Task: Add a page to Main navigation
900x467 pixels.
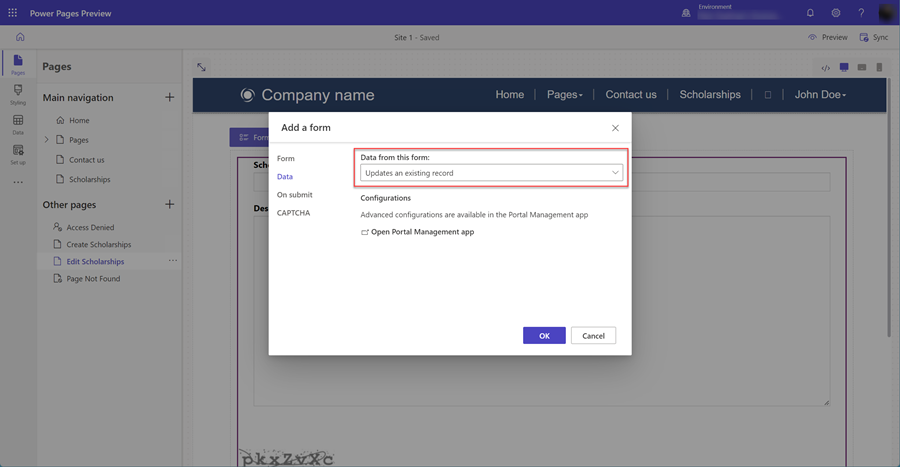Action: pyautogui.click(x=169, y=98)
